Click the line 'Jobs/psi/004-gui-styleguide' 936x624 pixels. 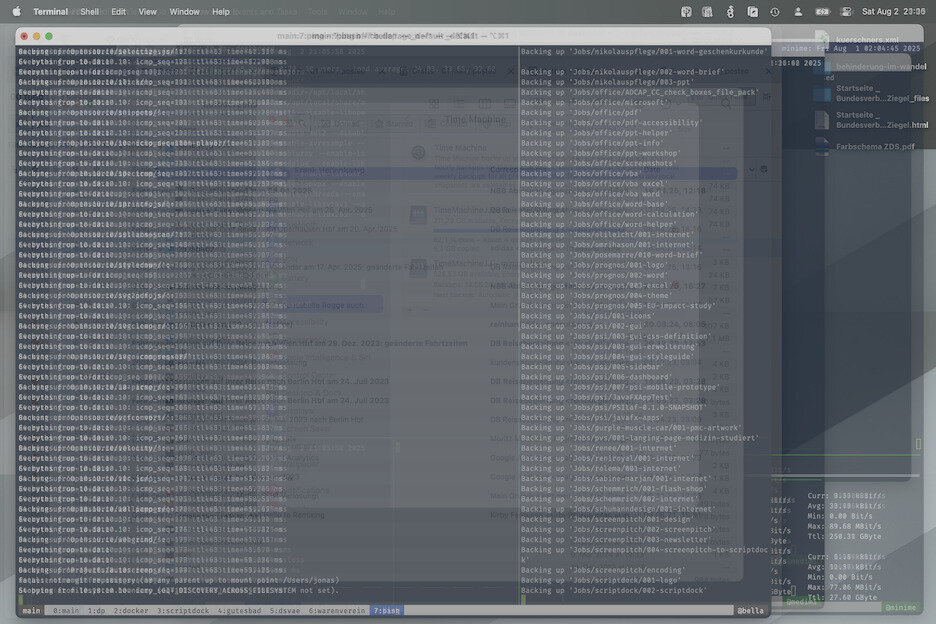608,356
